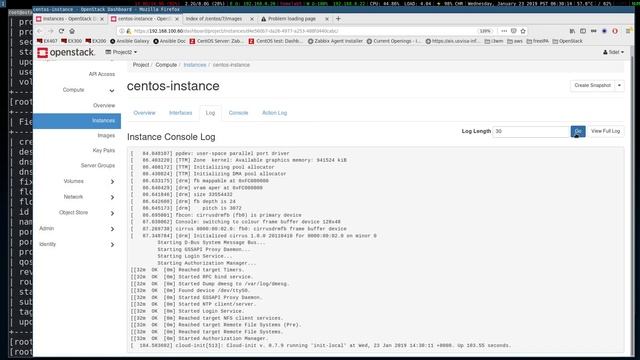
Task: Open the Ansible Doc bookmark
Action: tap(169, 41)
